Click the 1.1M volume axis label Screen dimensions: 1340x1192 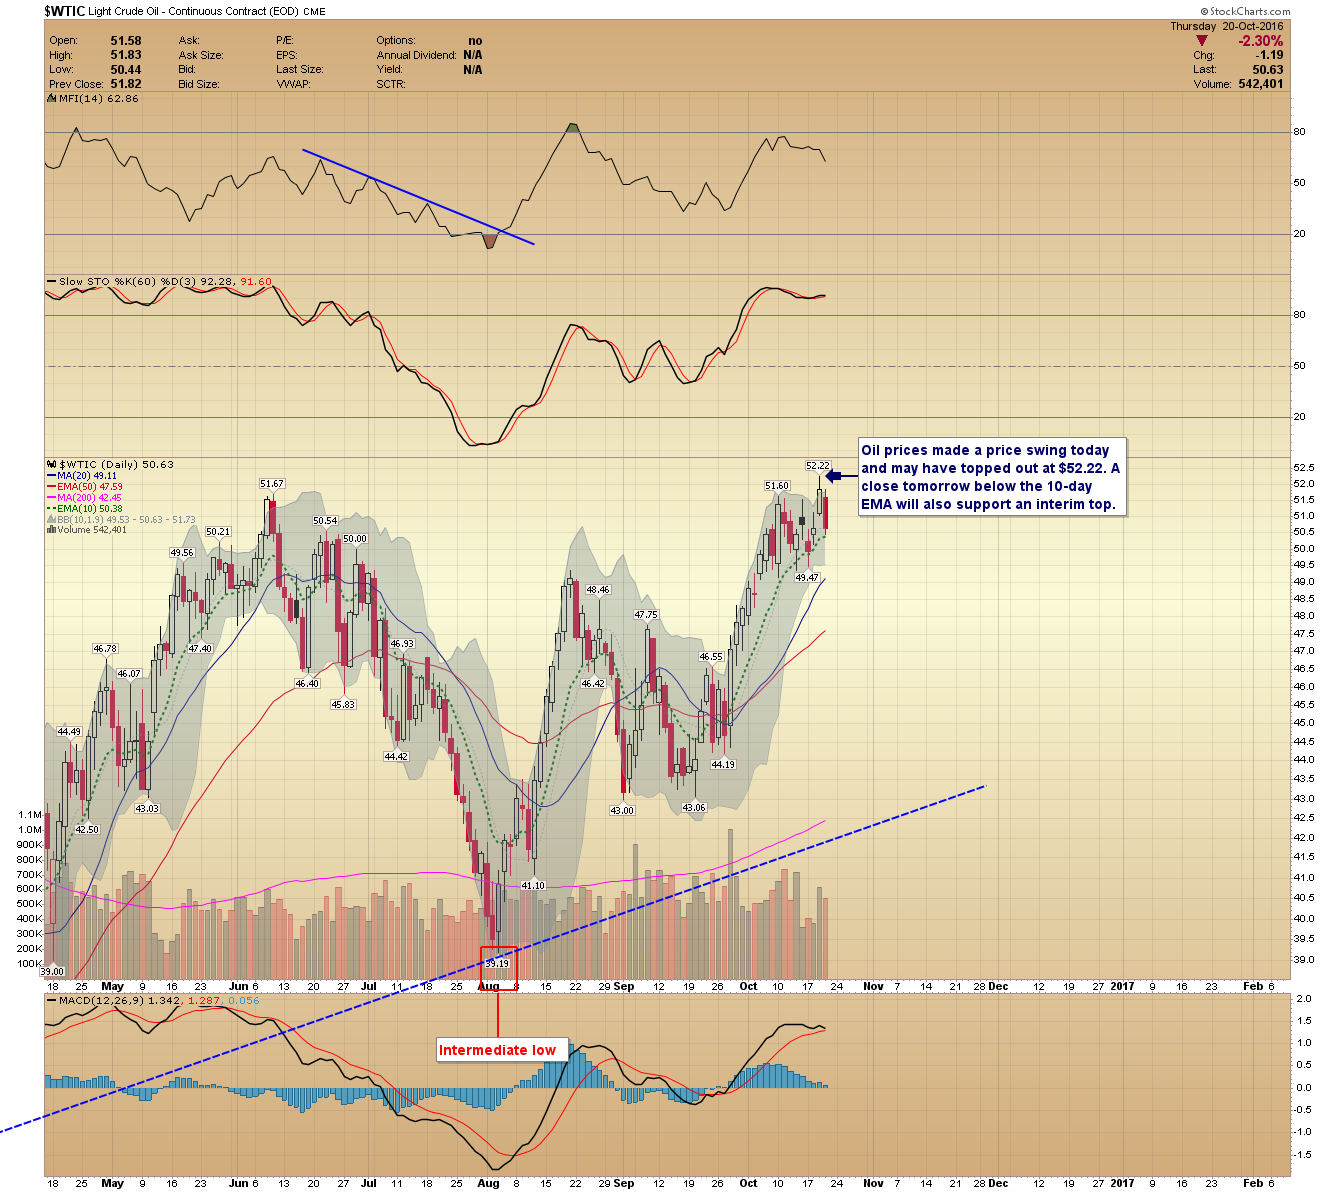29,815
